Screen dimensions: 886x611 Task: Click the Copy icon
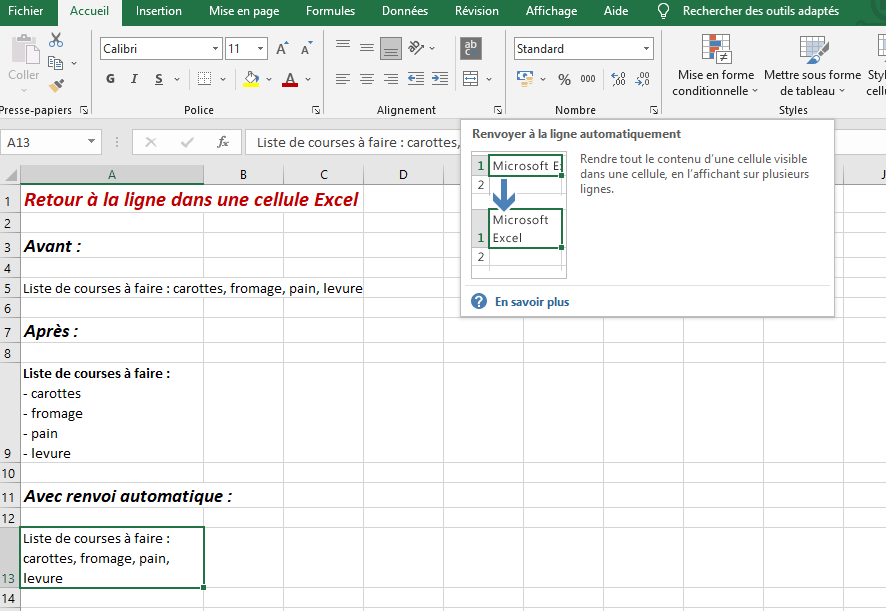[x=55, y=63]
